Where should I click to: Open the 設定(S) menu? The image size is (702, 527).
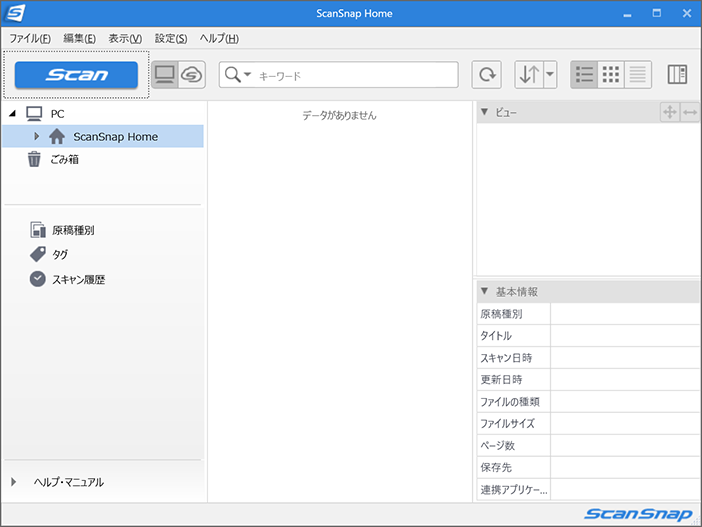click(171, 39)
